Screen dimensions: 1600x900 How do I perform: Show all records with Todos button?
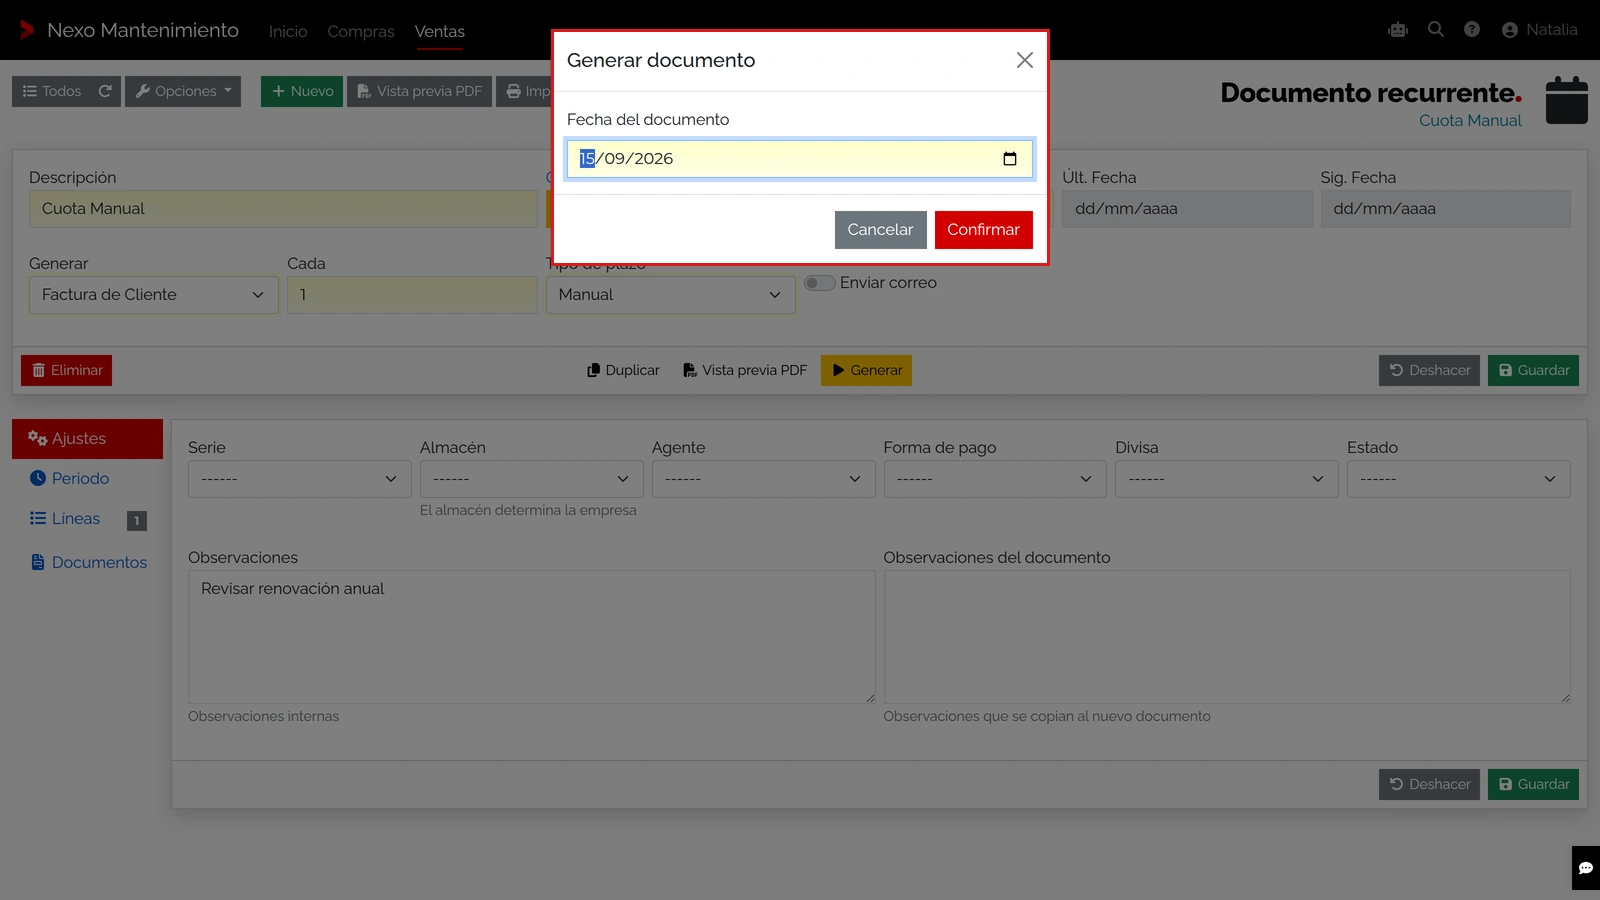pos(52,91)
